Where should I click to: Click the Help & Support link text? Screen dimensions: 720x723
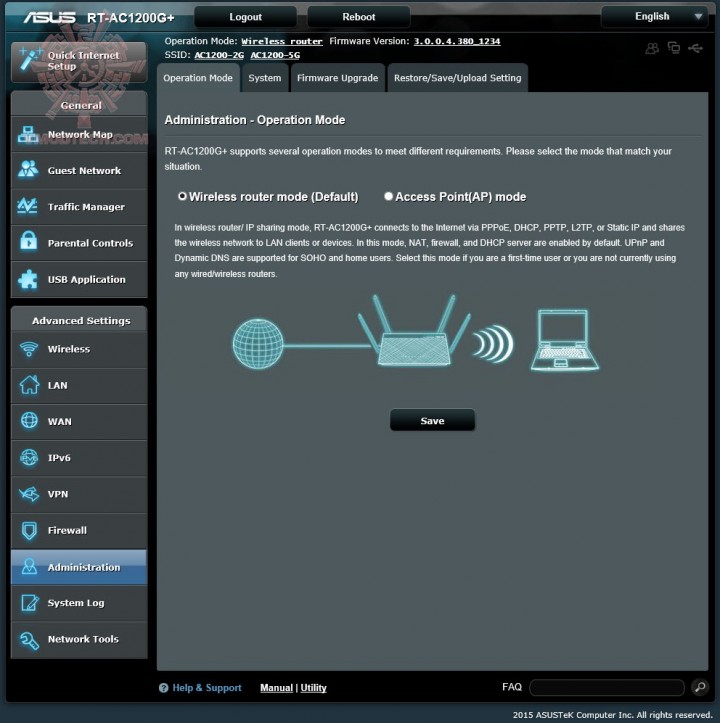pos(207,687)
